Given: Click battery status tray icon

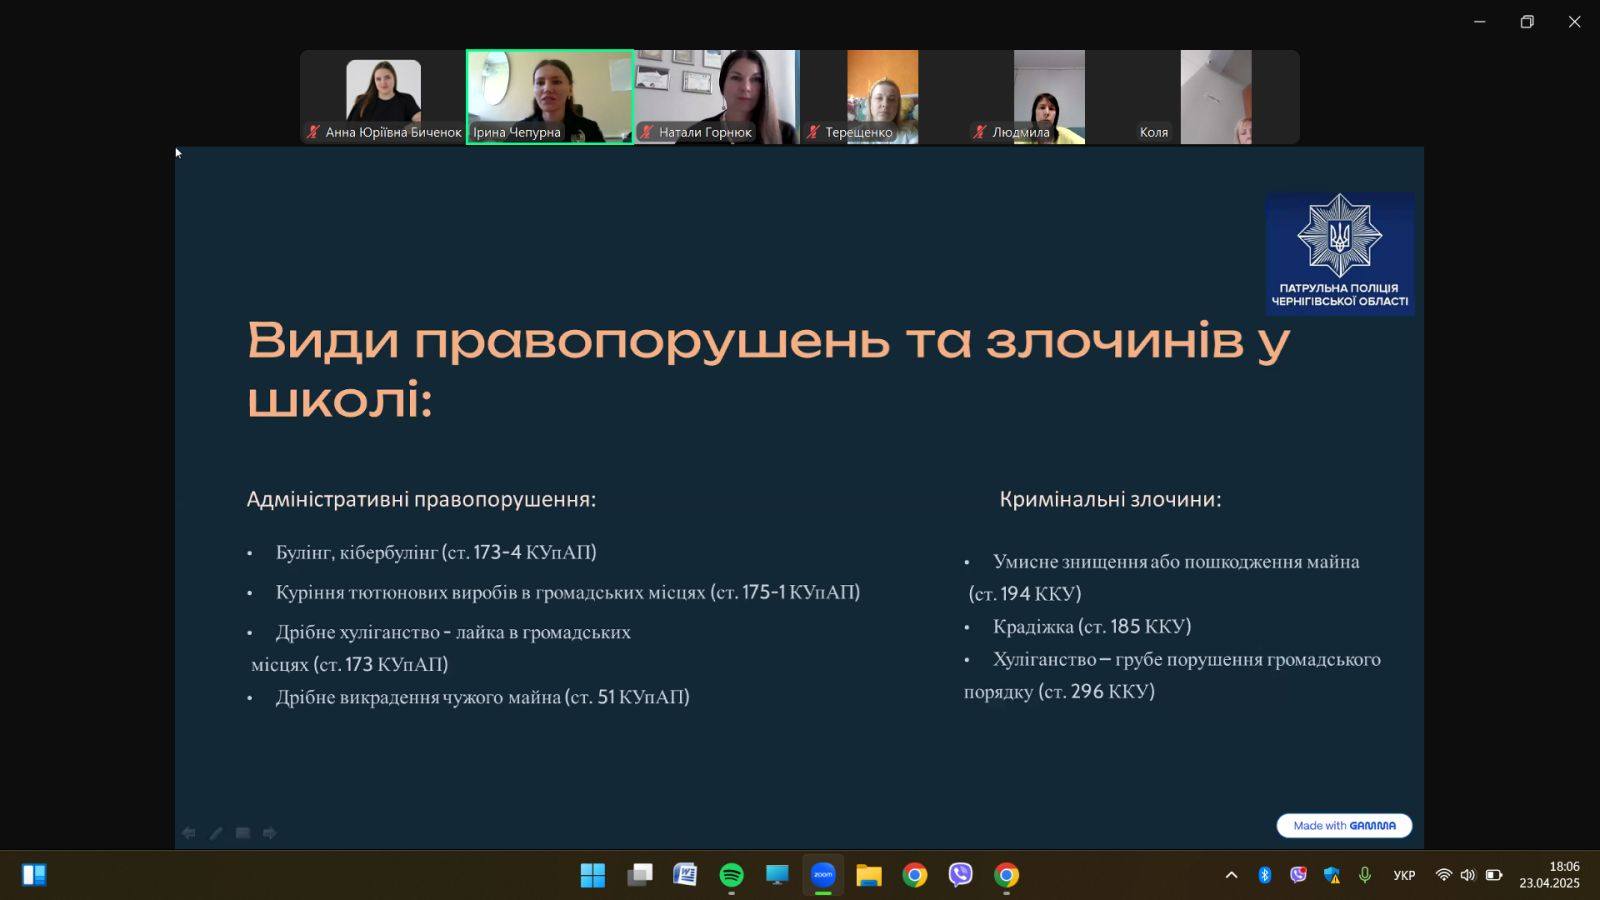Looking at the screenshot, I should click(x=1494, y=875).
